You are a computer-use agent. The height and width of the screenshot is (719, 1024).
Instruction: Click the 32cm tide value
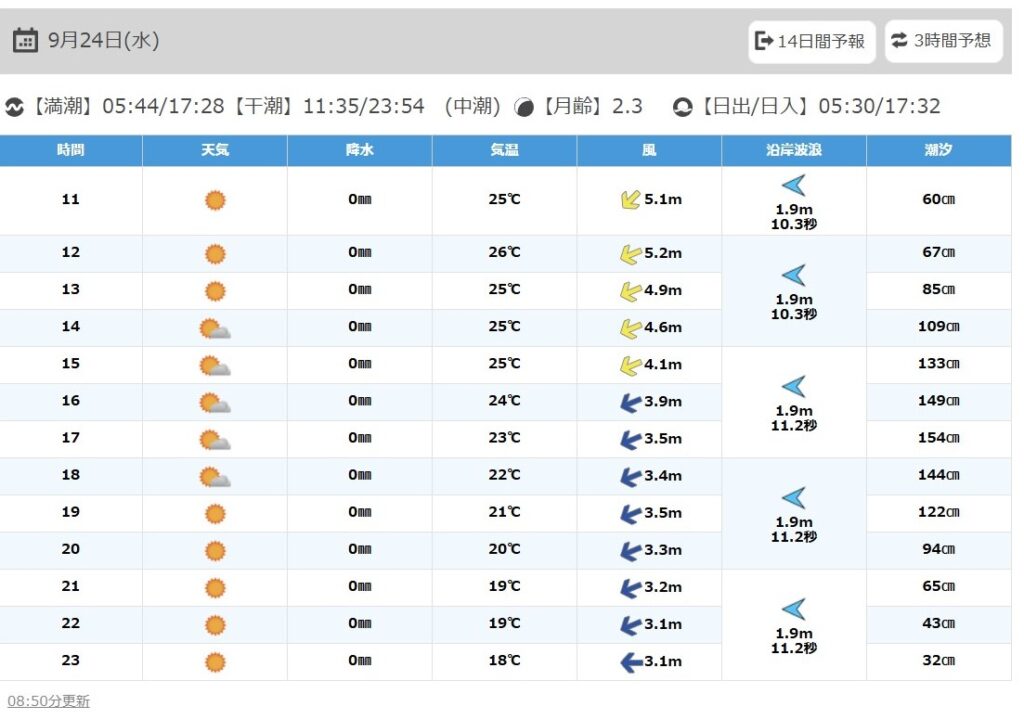coord(938,660)
